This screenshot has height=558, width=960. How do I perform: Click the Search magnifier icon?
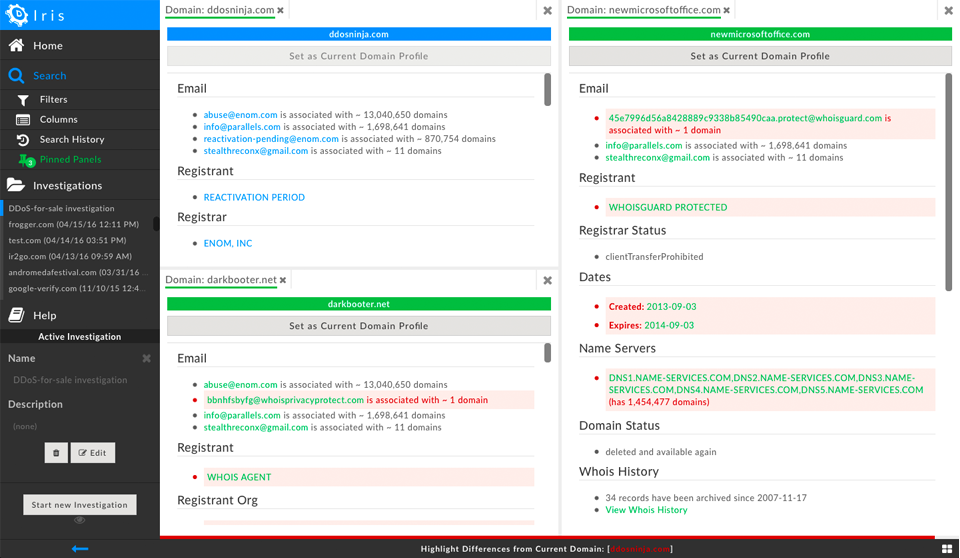pyautogui.click(x=17, y=75)
